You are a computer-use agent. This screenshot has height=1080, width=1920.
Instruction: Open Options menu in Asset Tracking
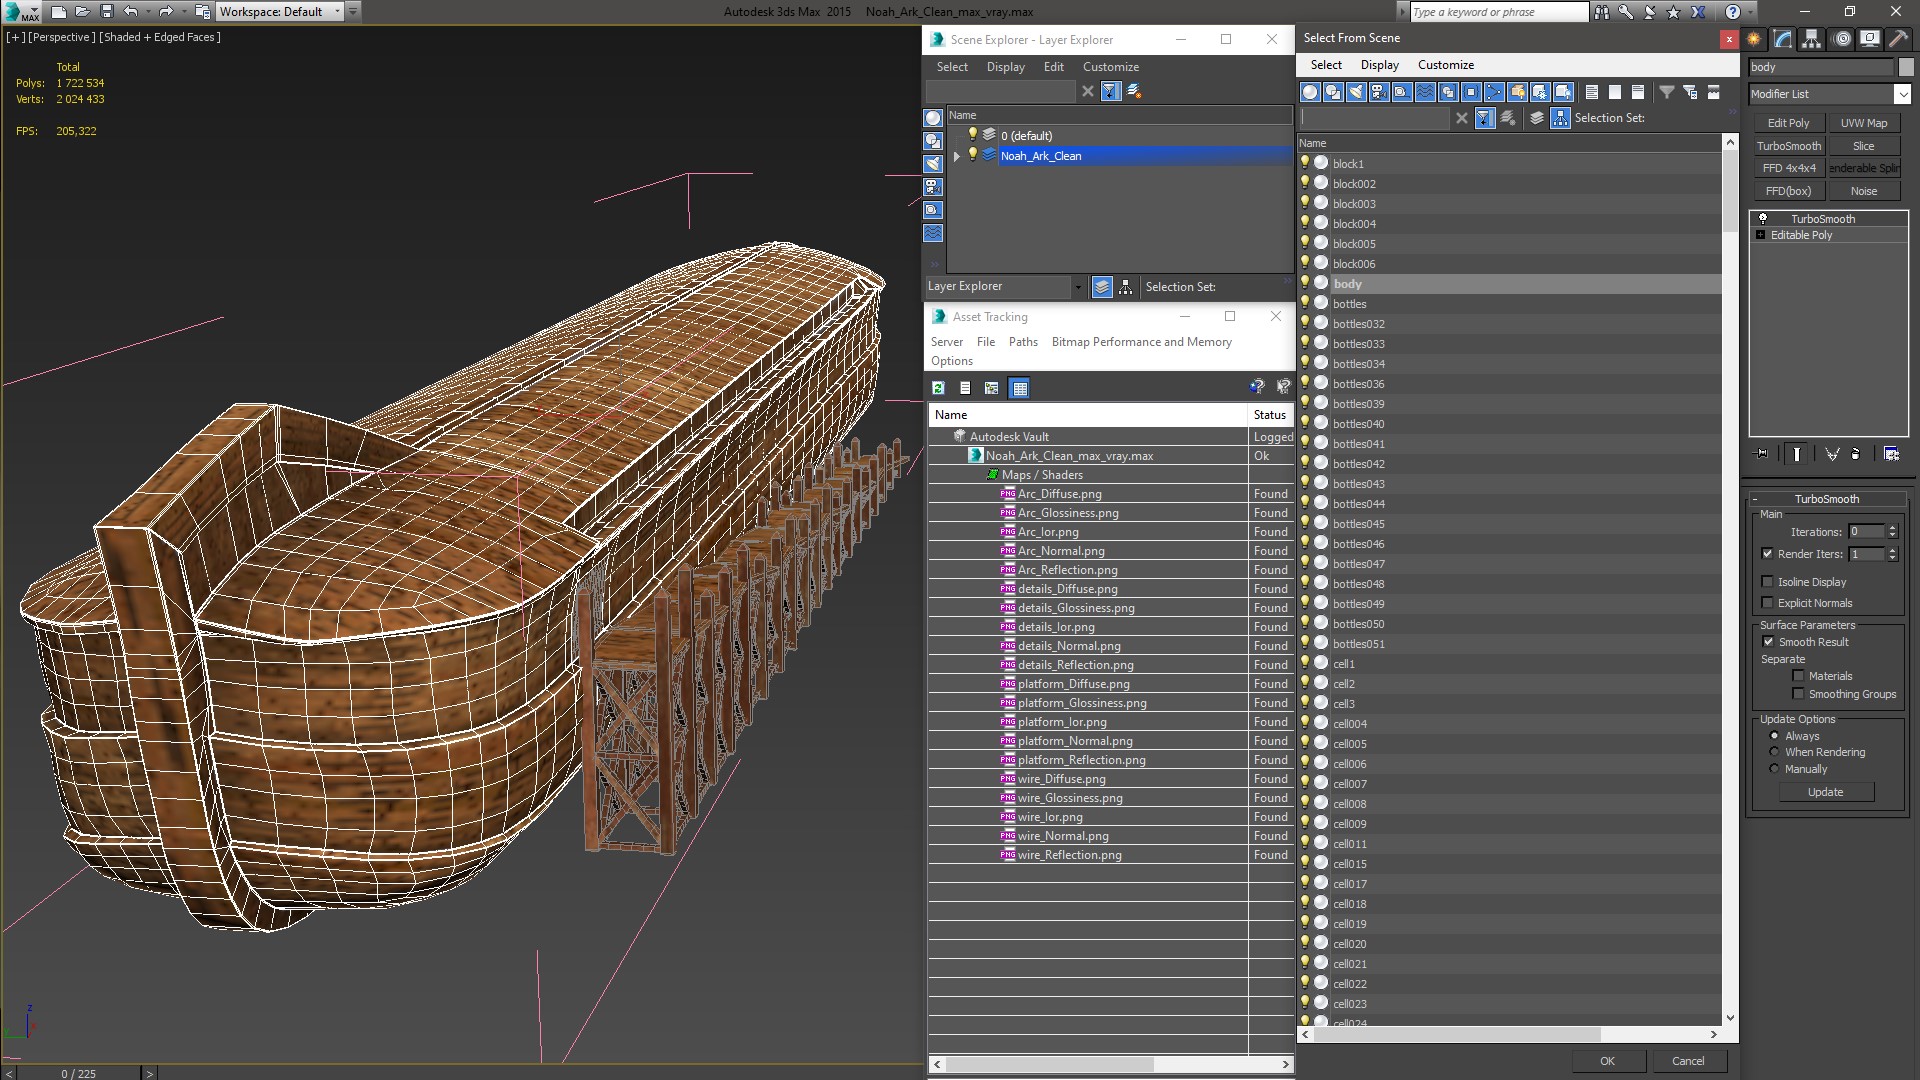click(x=951, y=361)
